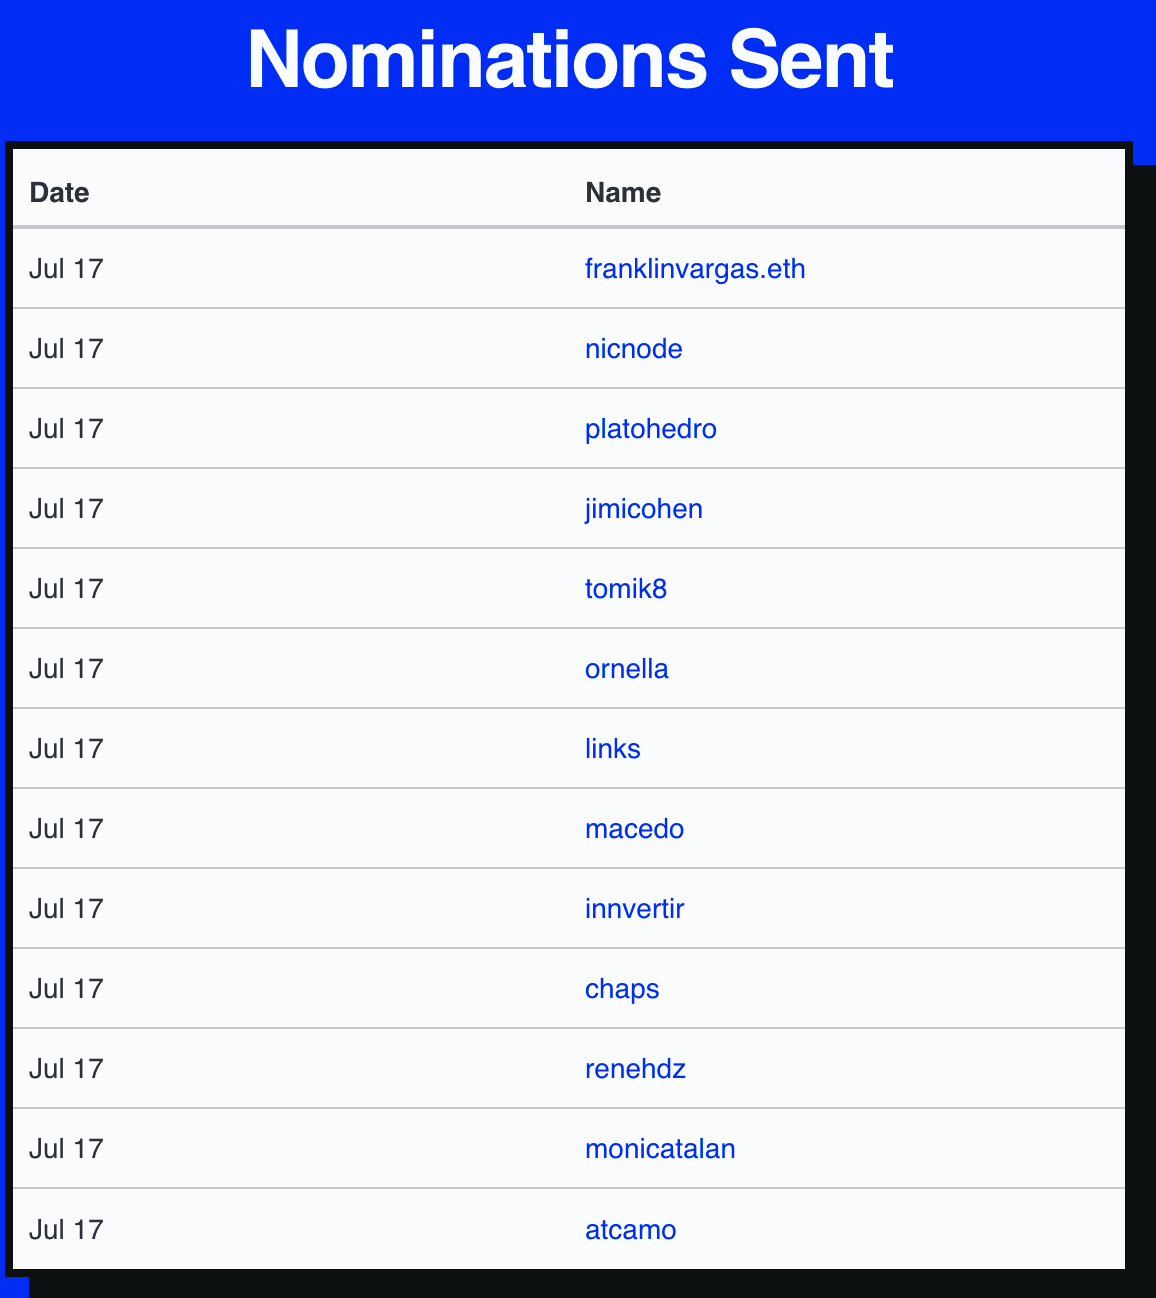Screen dimensions: 1156x1298
Task: Open platohedro's profile
Action: pos(650,429)
